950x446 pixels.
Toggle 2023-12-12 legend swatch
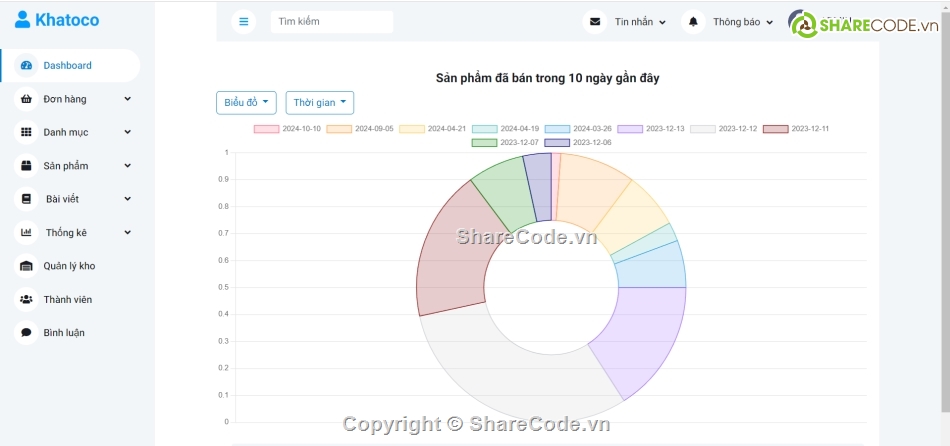pos(703,129)
